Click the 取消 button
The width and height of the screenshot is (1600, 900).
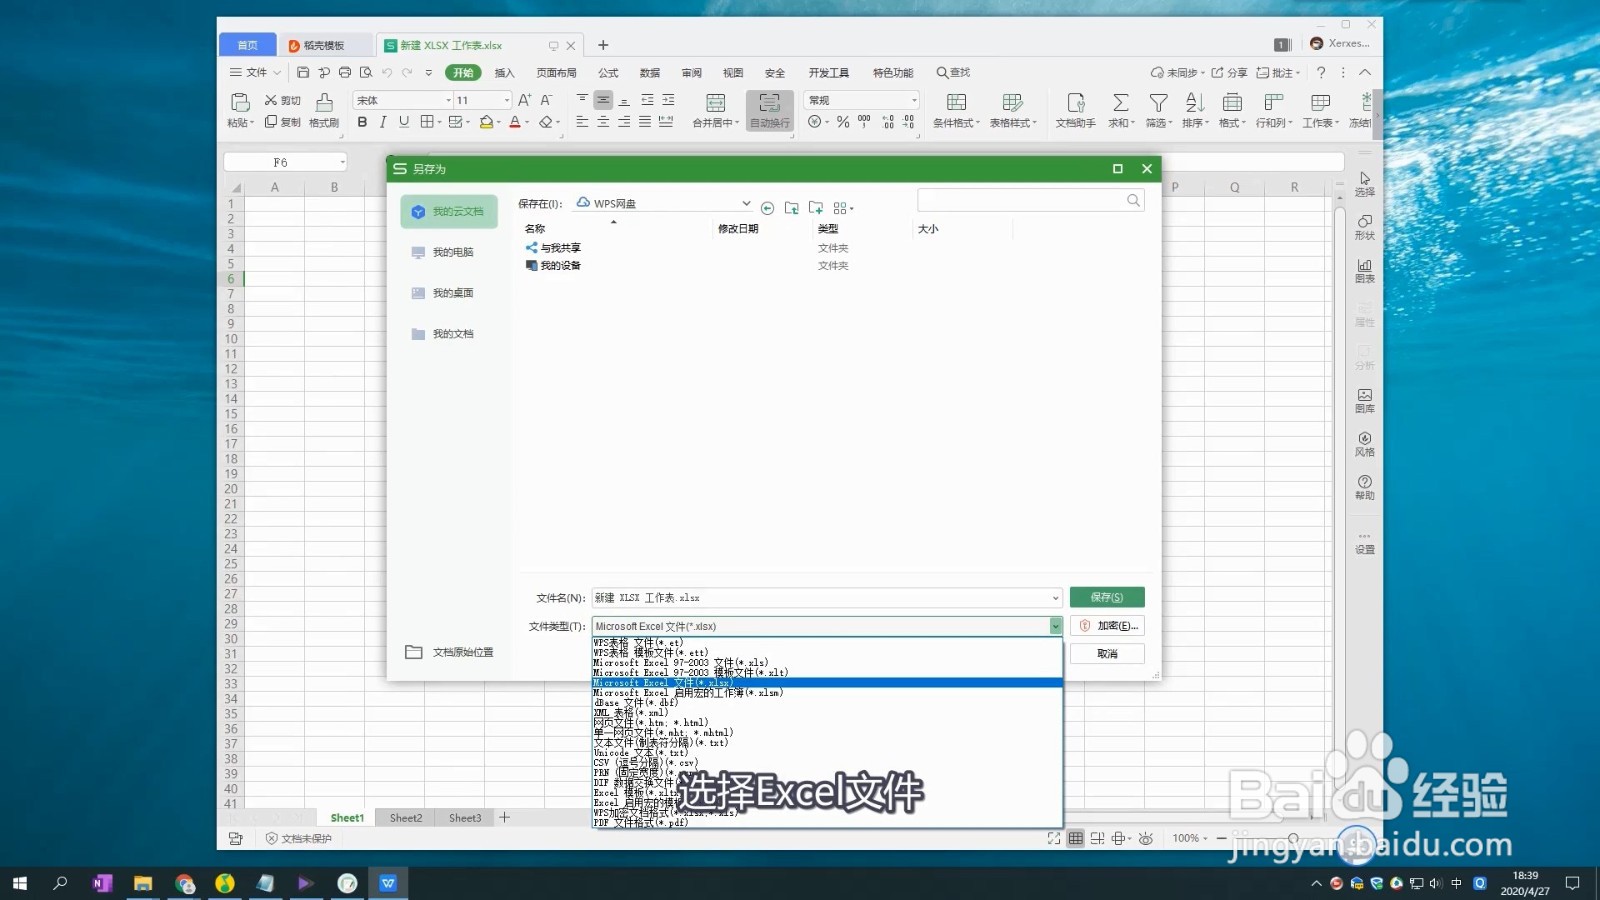click(1107, 653)
